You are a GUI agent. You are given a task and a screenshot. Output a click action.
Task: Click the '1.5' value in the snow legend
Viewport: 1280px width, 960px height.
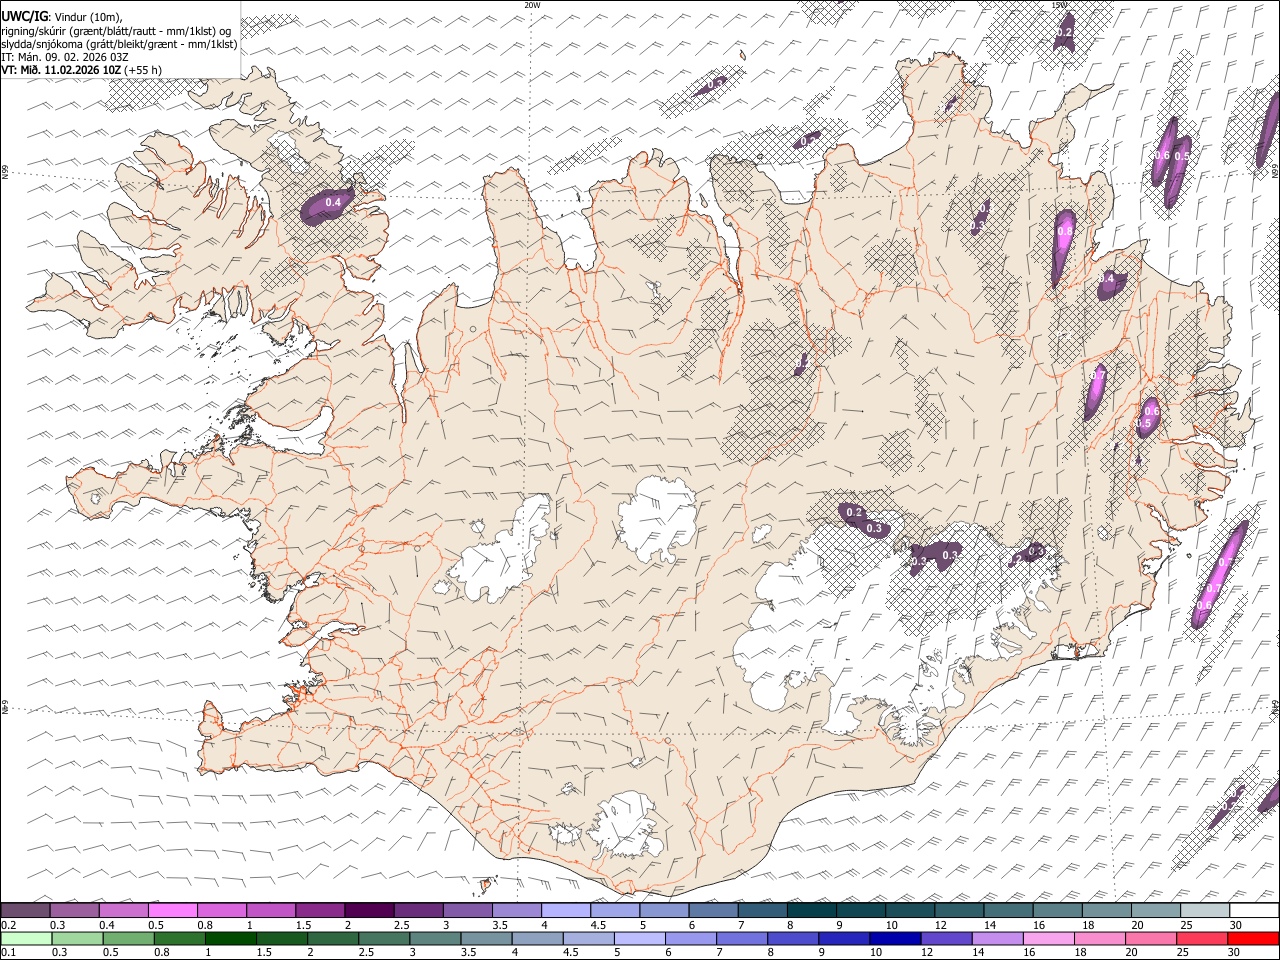click(x=303, y=925)
